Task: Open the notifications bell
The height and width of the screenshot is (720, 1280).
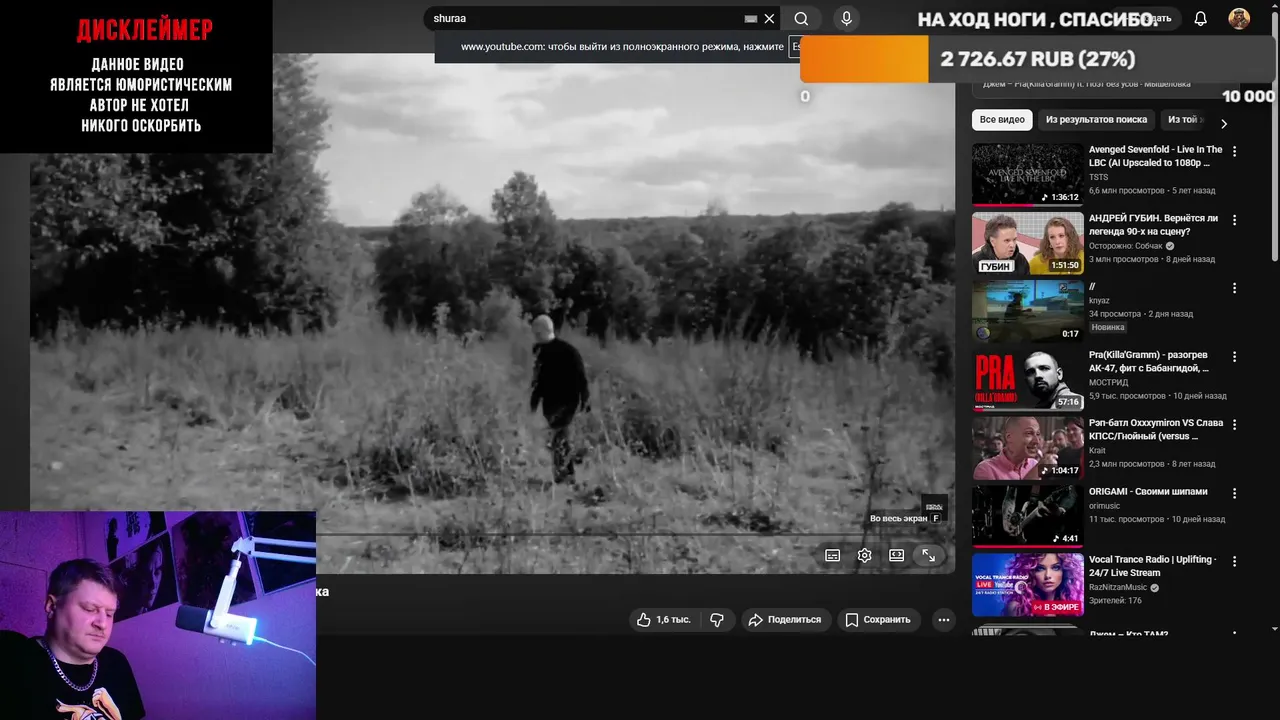Action: [1201, 18]
